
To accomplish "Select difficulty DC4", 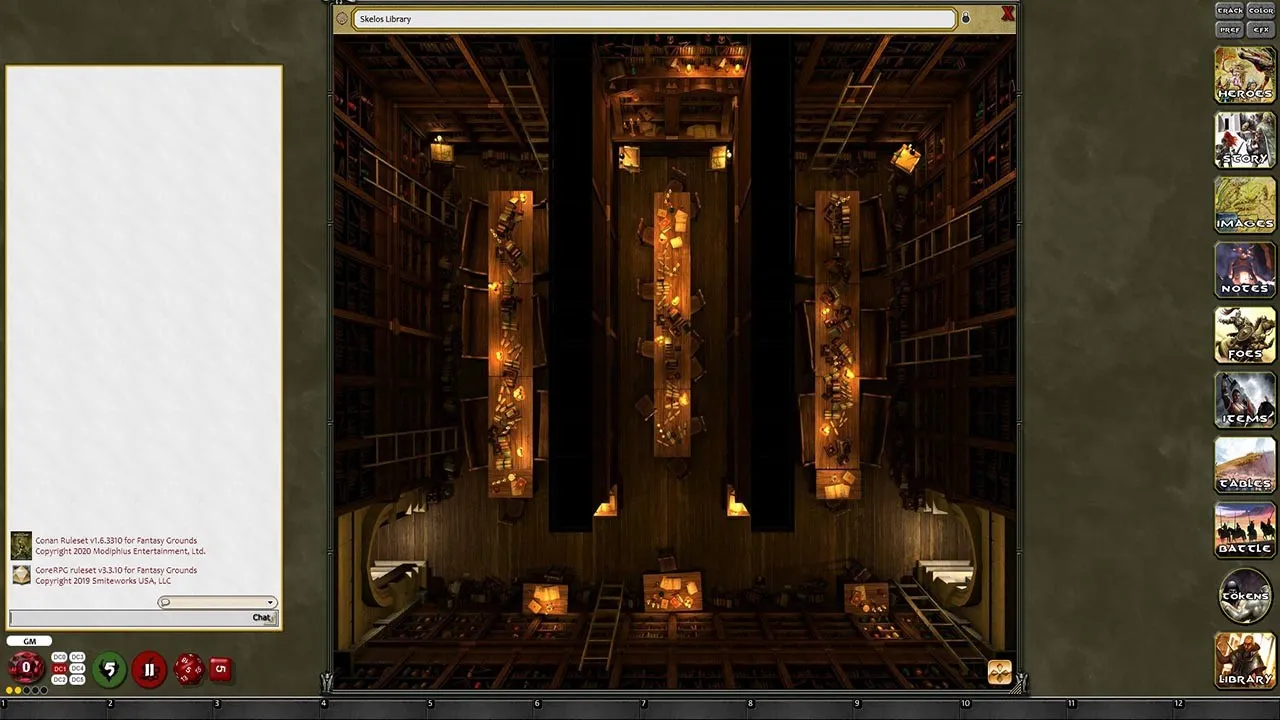I will [x=77, y=669].
